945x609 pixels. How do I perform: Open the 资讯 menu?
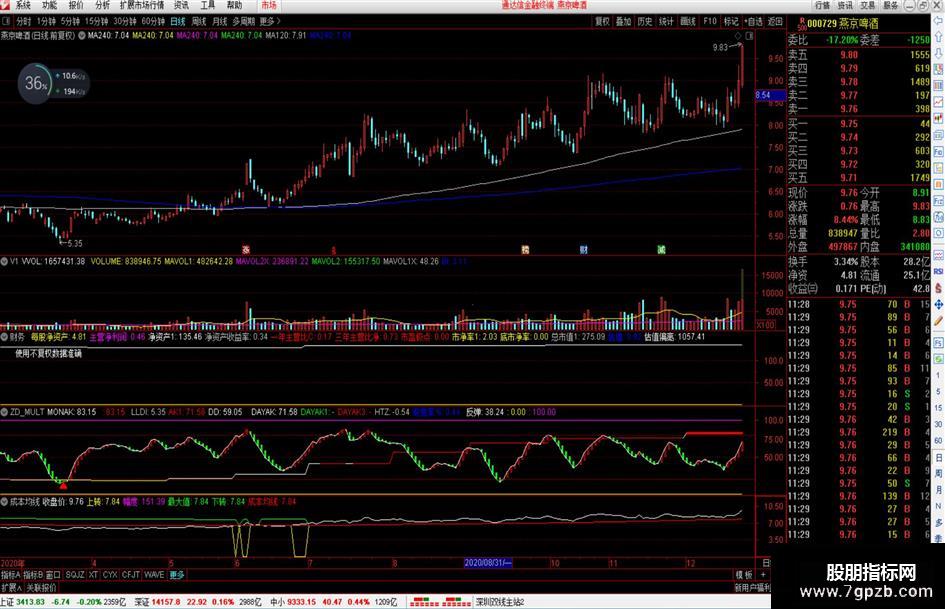coord(181,5)
